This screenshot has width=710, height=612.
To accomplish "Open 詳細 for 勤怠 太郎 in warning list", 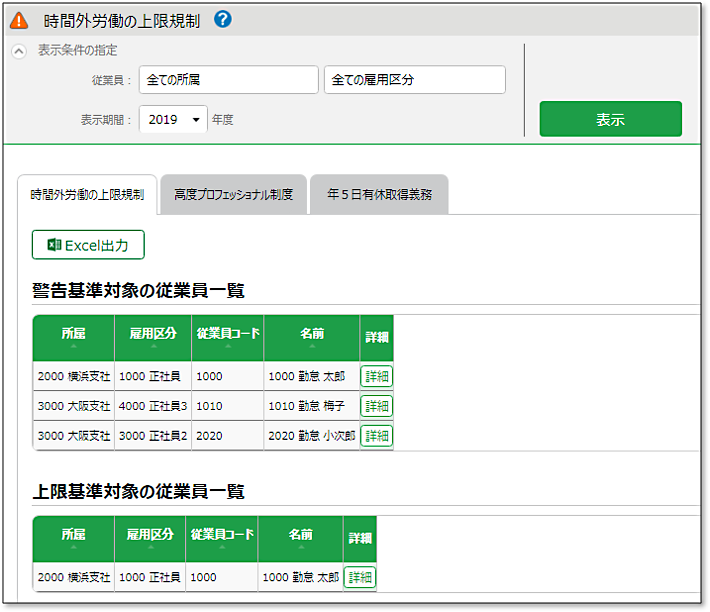I will [377, 376].
